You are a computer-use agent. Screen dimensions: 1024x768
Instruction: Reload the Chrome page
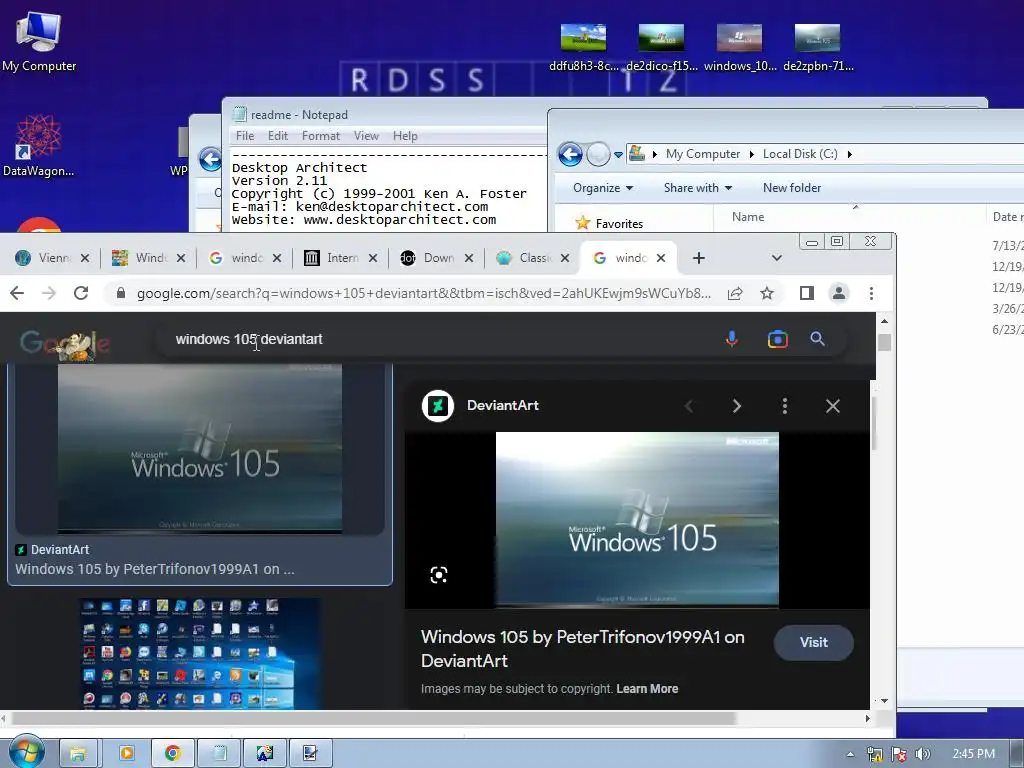coord(81,293)
